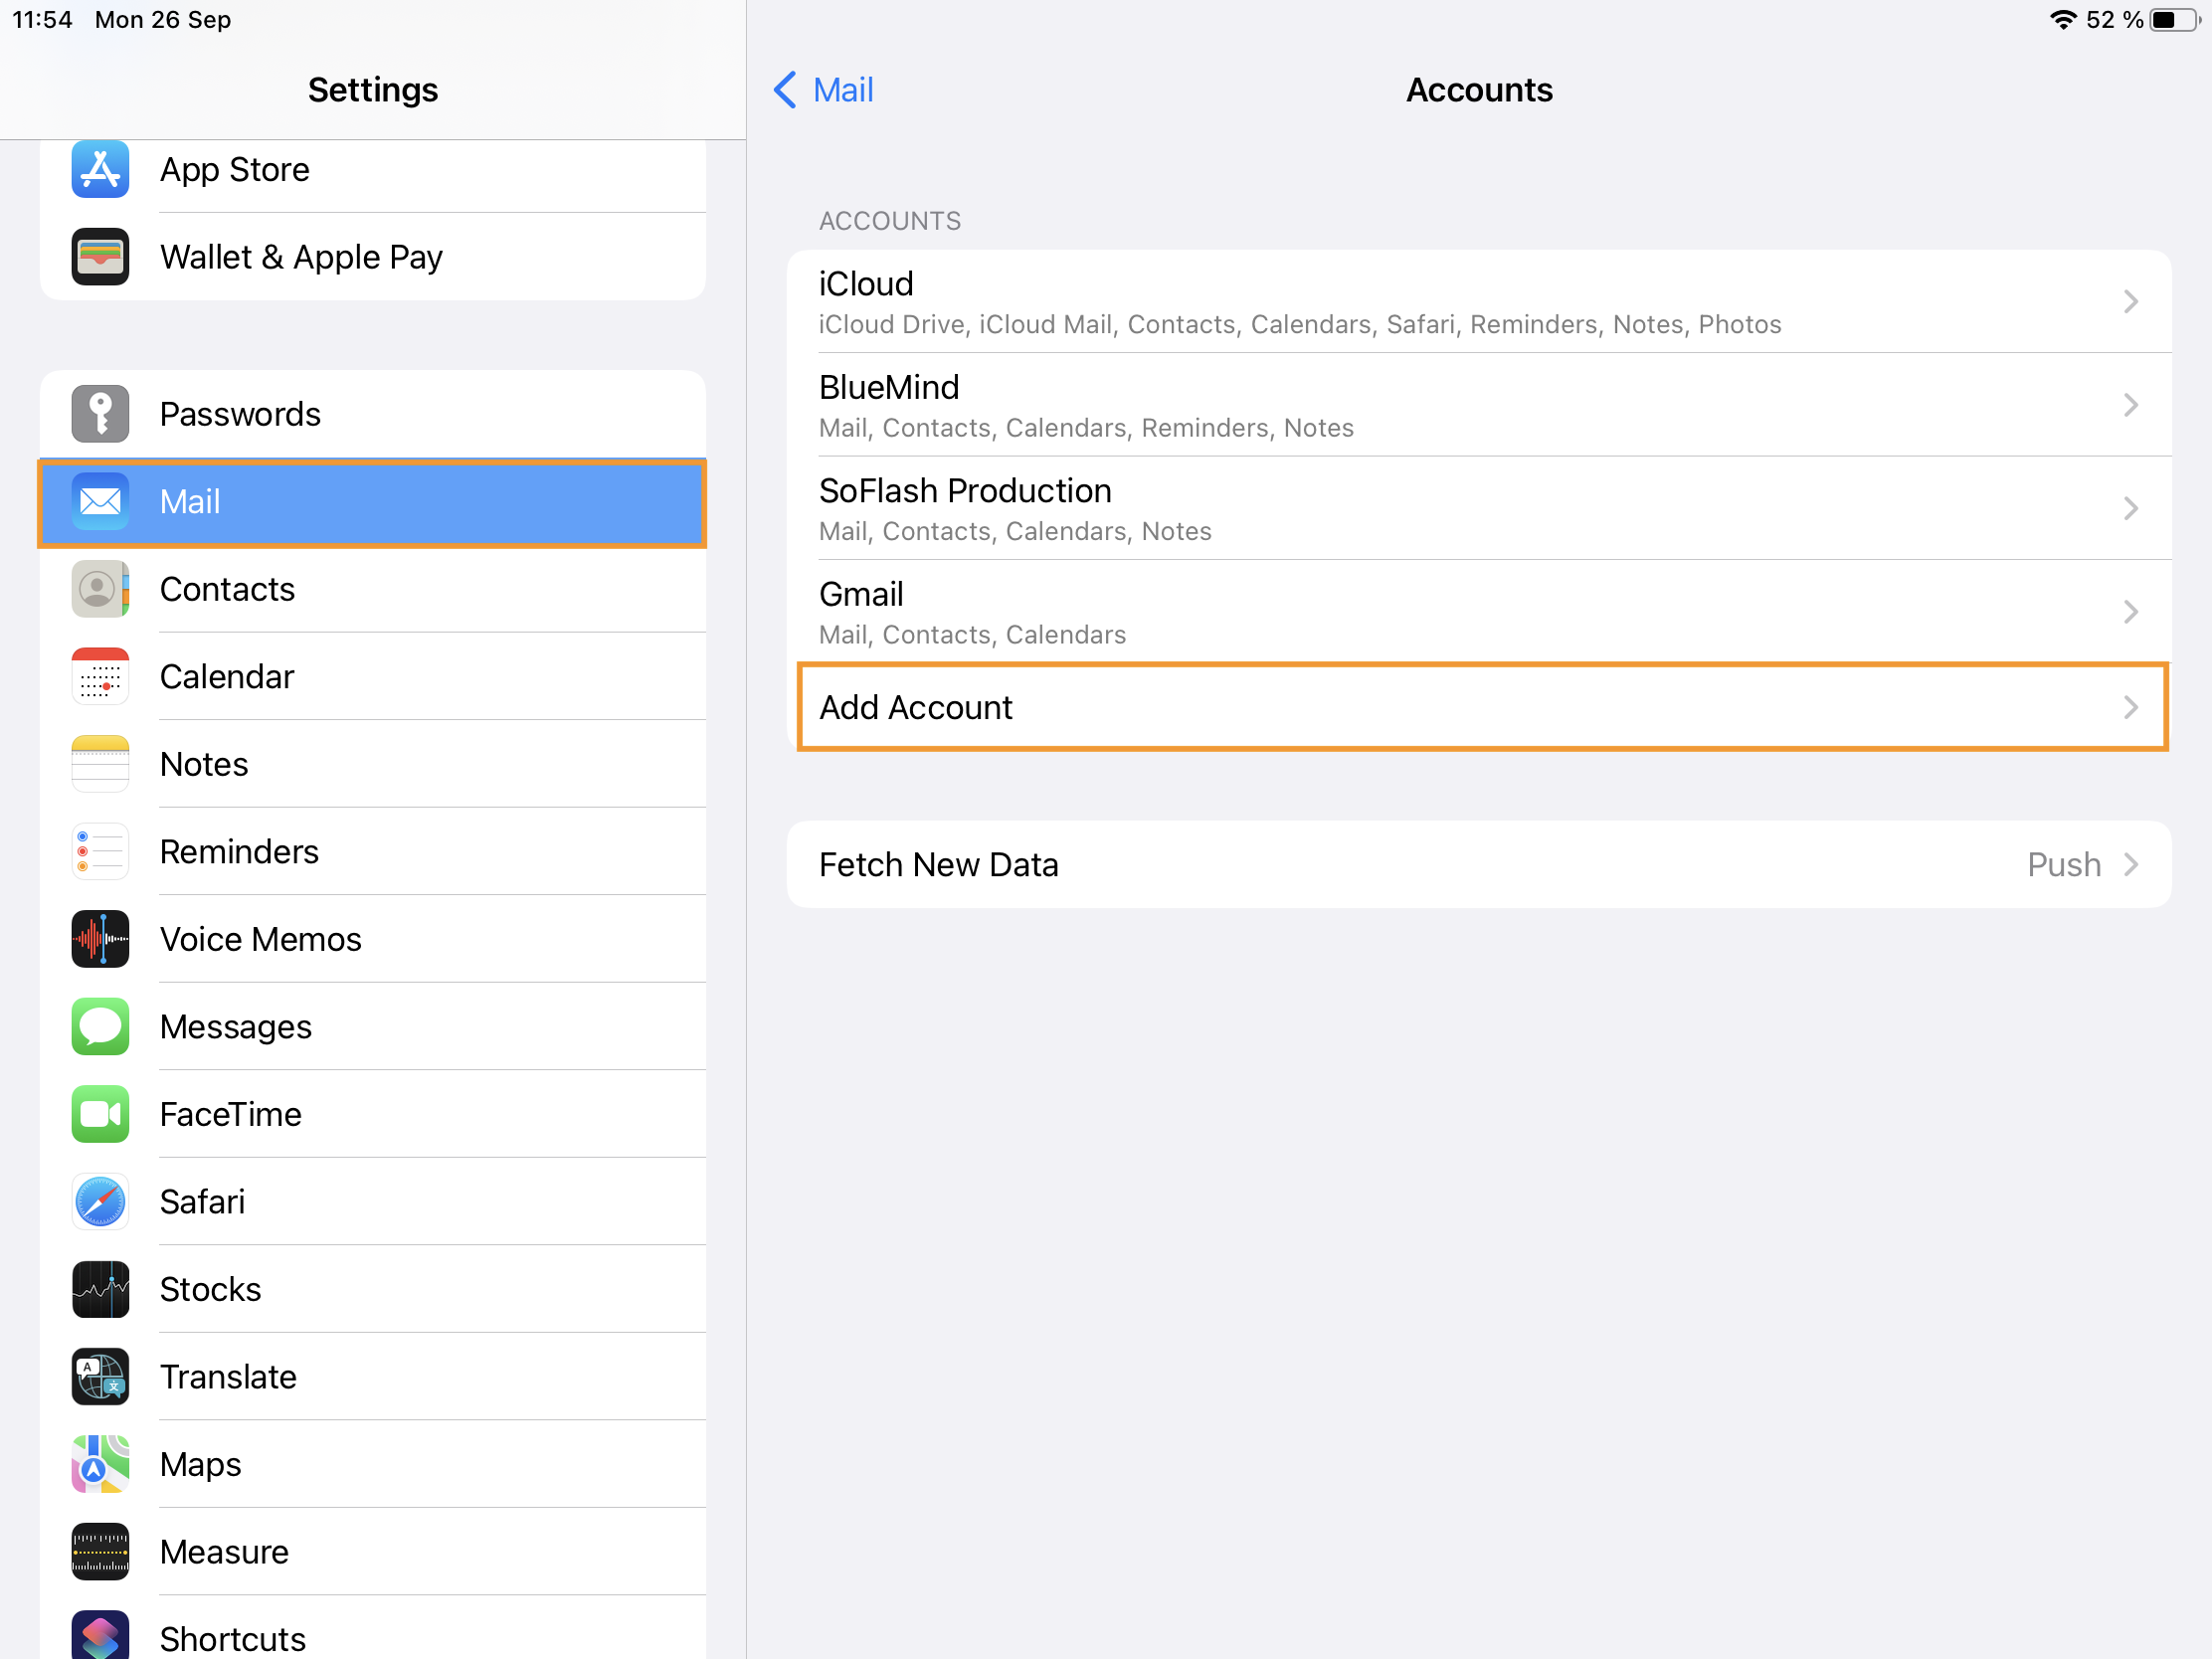Select the Measure settings label
2212x1659 pixels.
click(224, 1552)
